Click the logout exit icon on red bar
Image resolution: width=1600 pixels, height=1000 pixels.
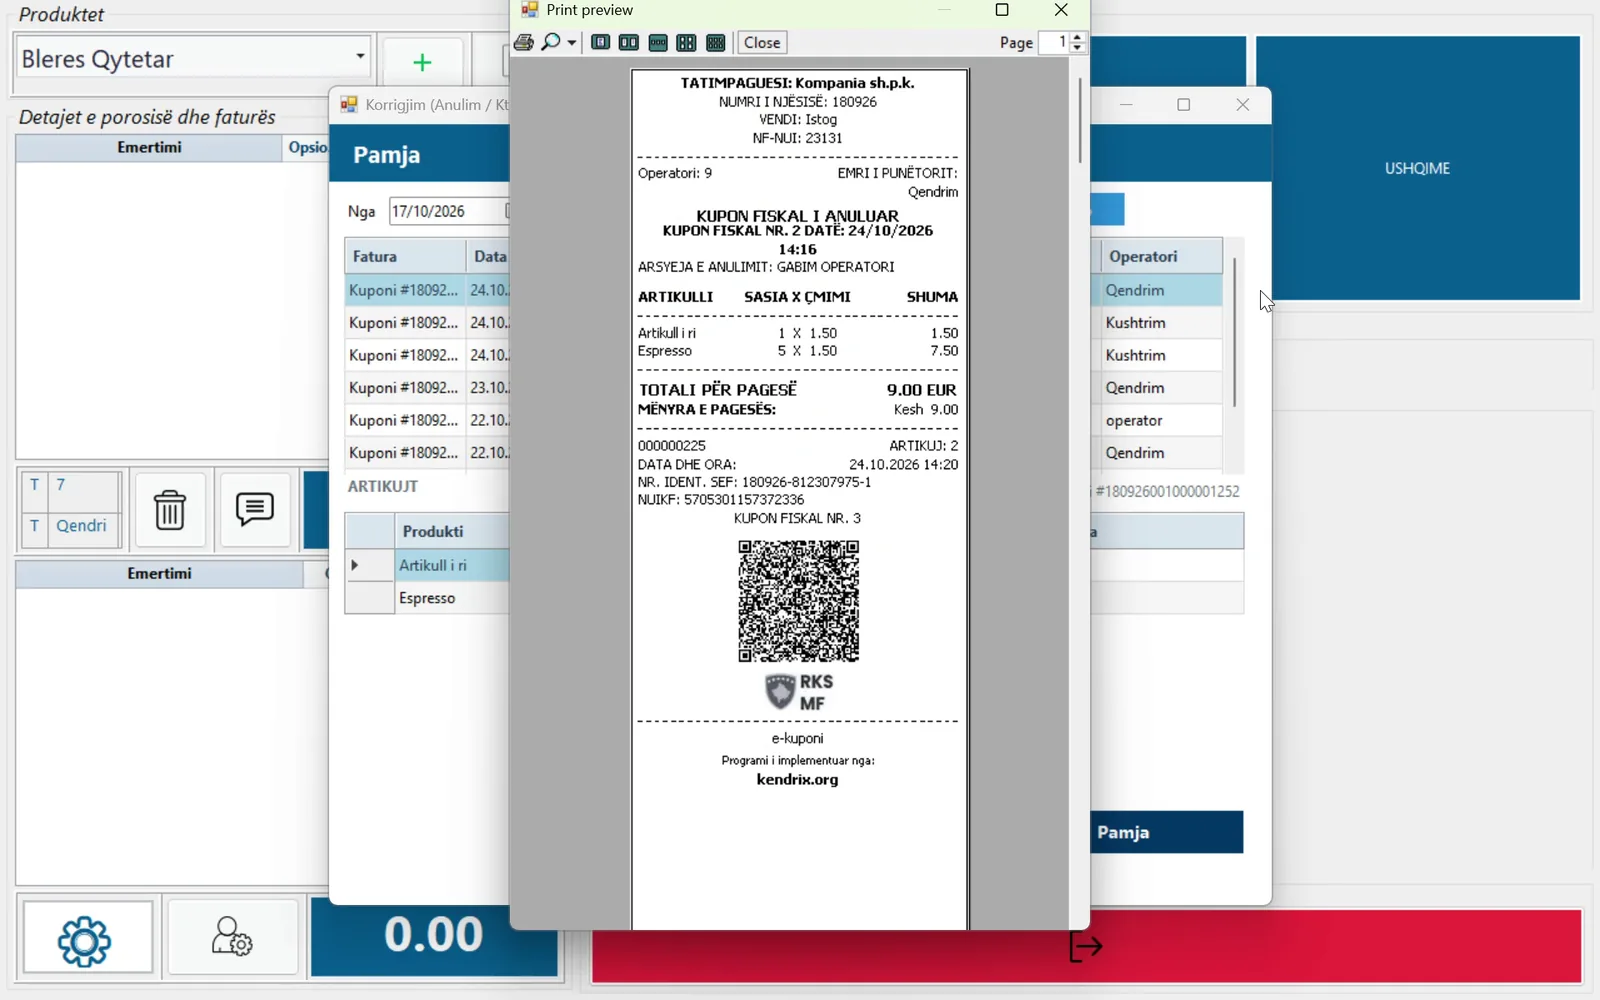1086,946
